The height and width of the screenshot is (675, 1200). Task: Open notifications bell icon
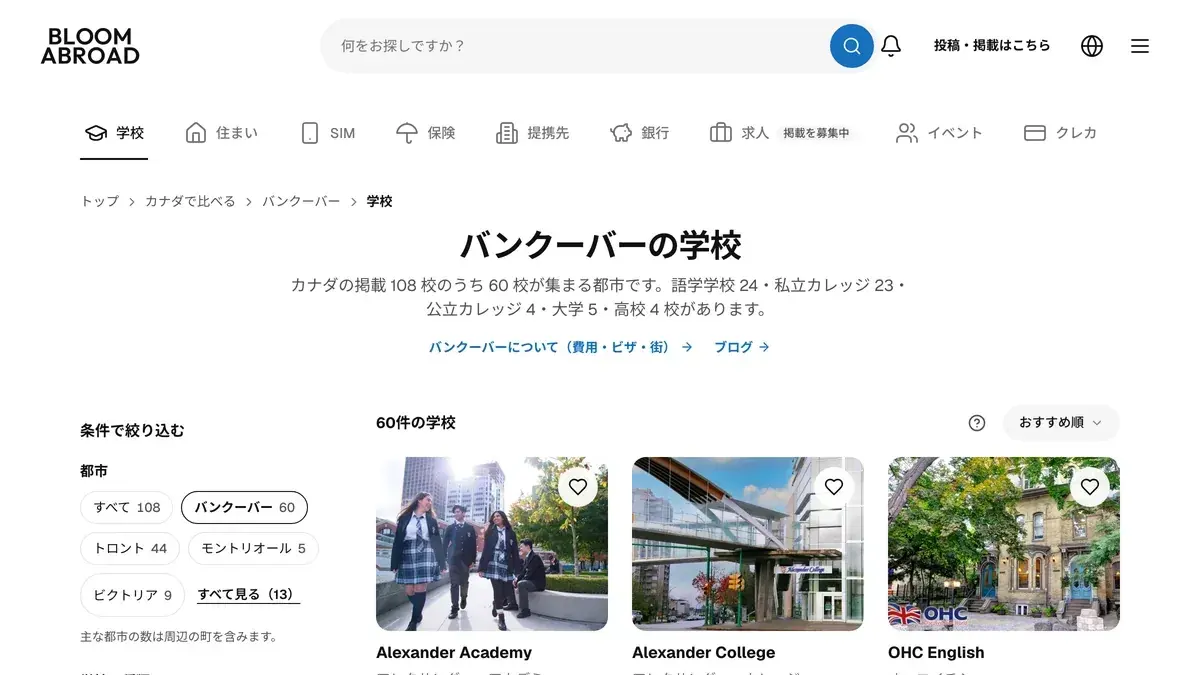(x=891, y=46)
